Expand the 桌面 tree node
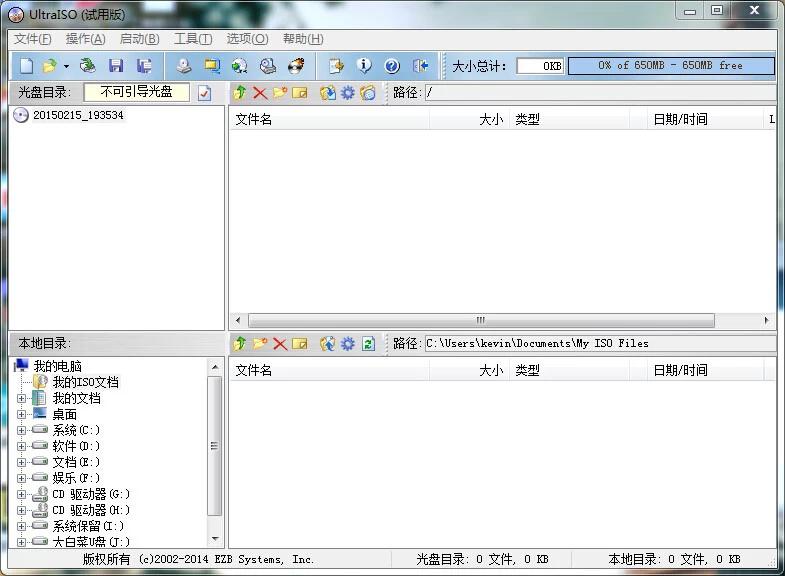 click(21, 414)
